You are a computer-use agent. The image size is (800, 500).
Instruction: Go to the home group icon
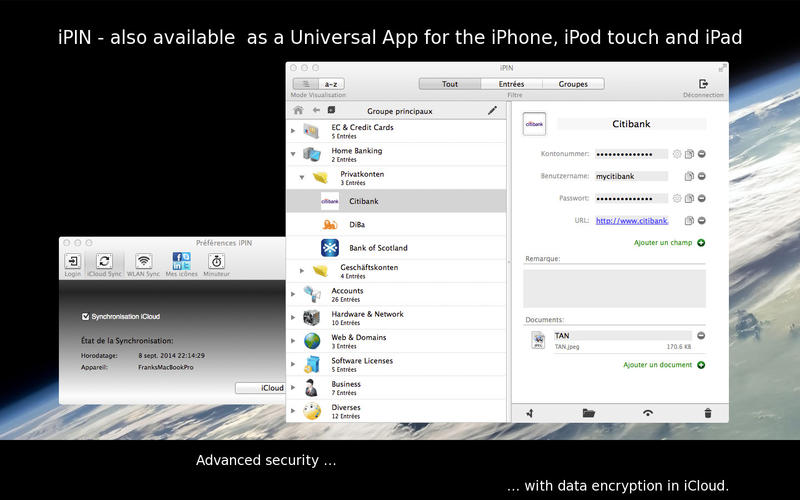click(298, 110)
